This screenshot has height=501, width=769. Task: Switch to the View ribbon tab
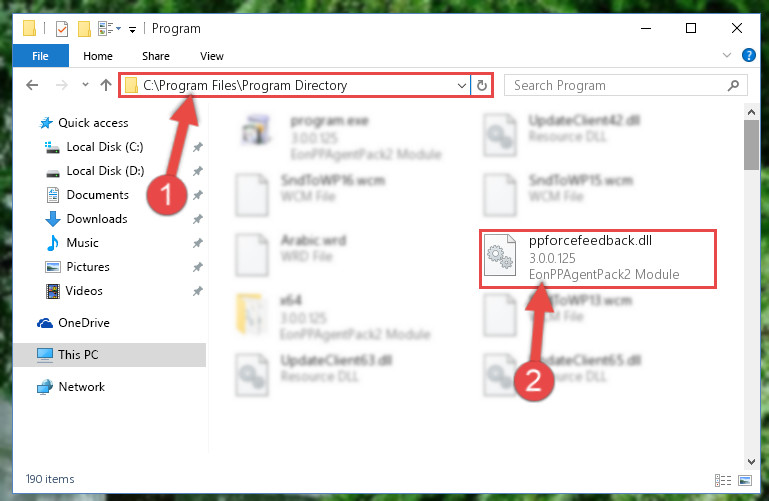tap(212, 56)
